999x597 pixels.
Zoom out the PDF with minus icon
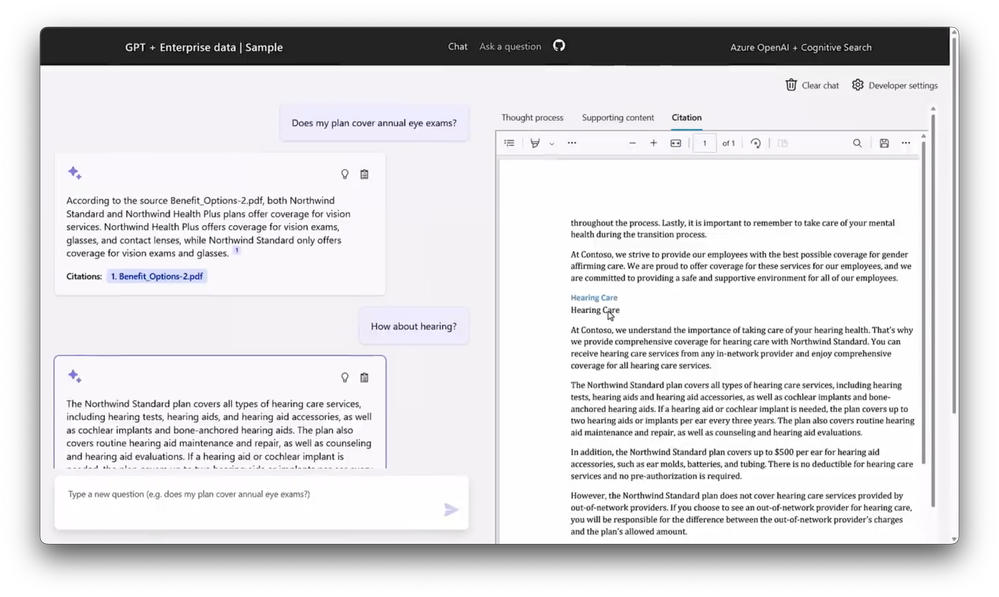pyautogui.click(x=633, y=143)
